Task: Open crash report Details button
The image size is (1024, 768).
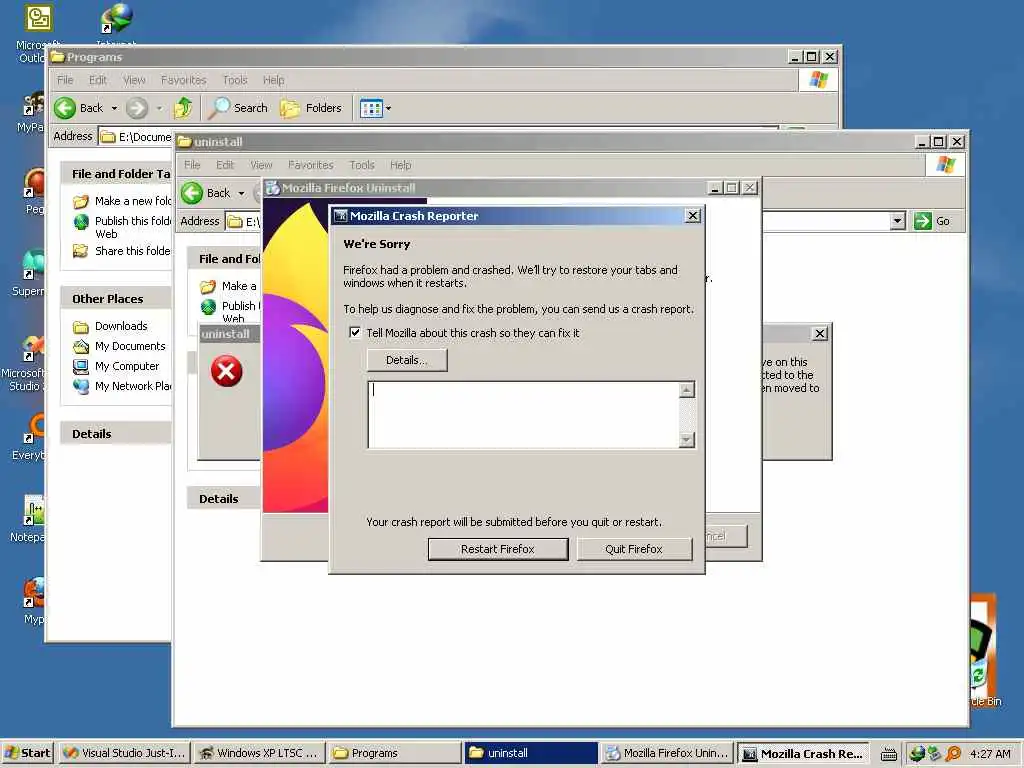Action: point(407,360)
